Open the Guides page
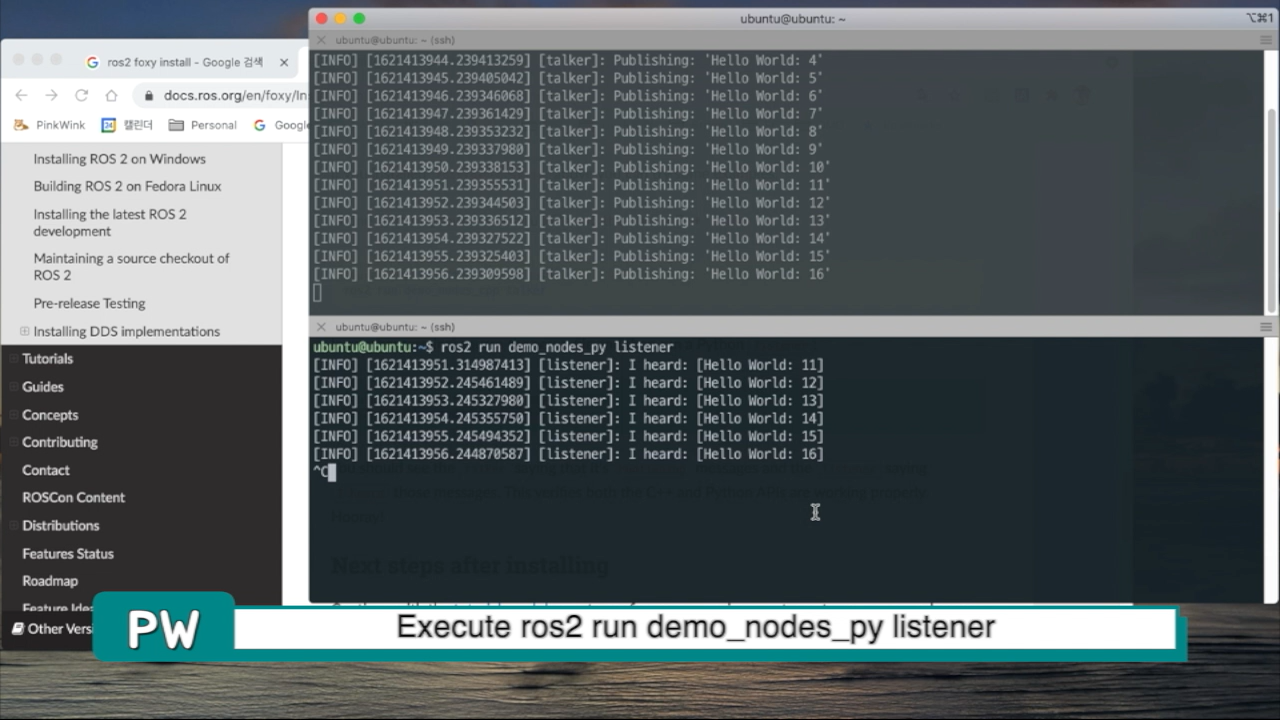Screen dimensions: 1280x720 tap(43, 386)
